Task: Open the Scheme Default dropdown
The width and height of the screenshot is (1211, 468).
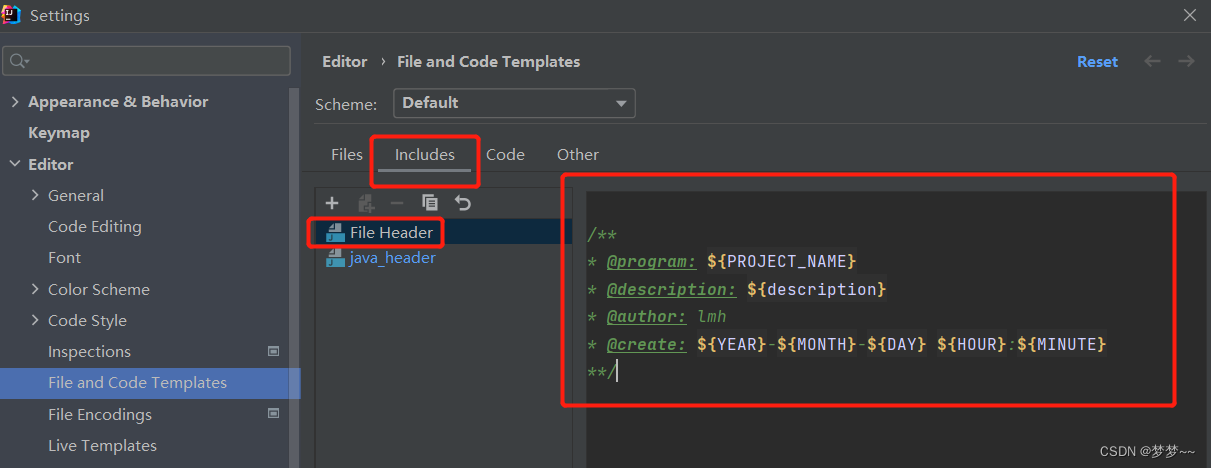Action: click(x=514, y=103)
